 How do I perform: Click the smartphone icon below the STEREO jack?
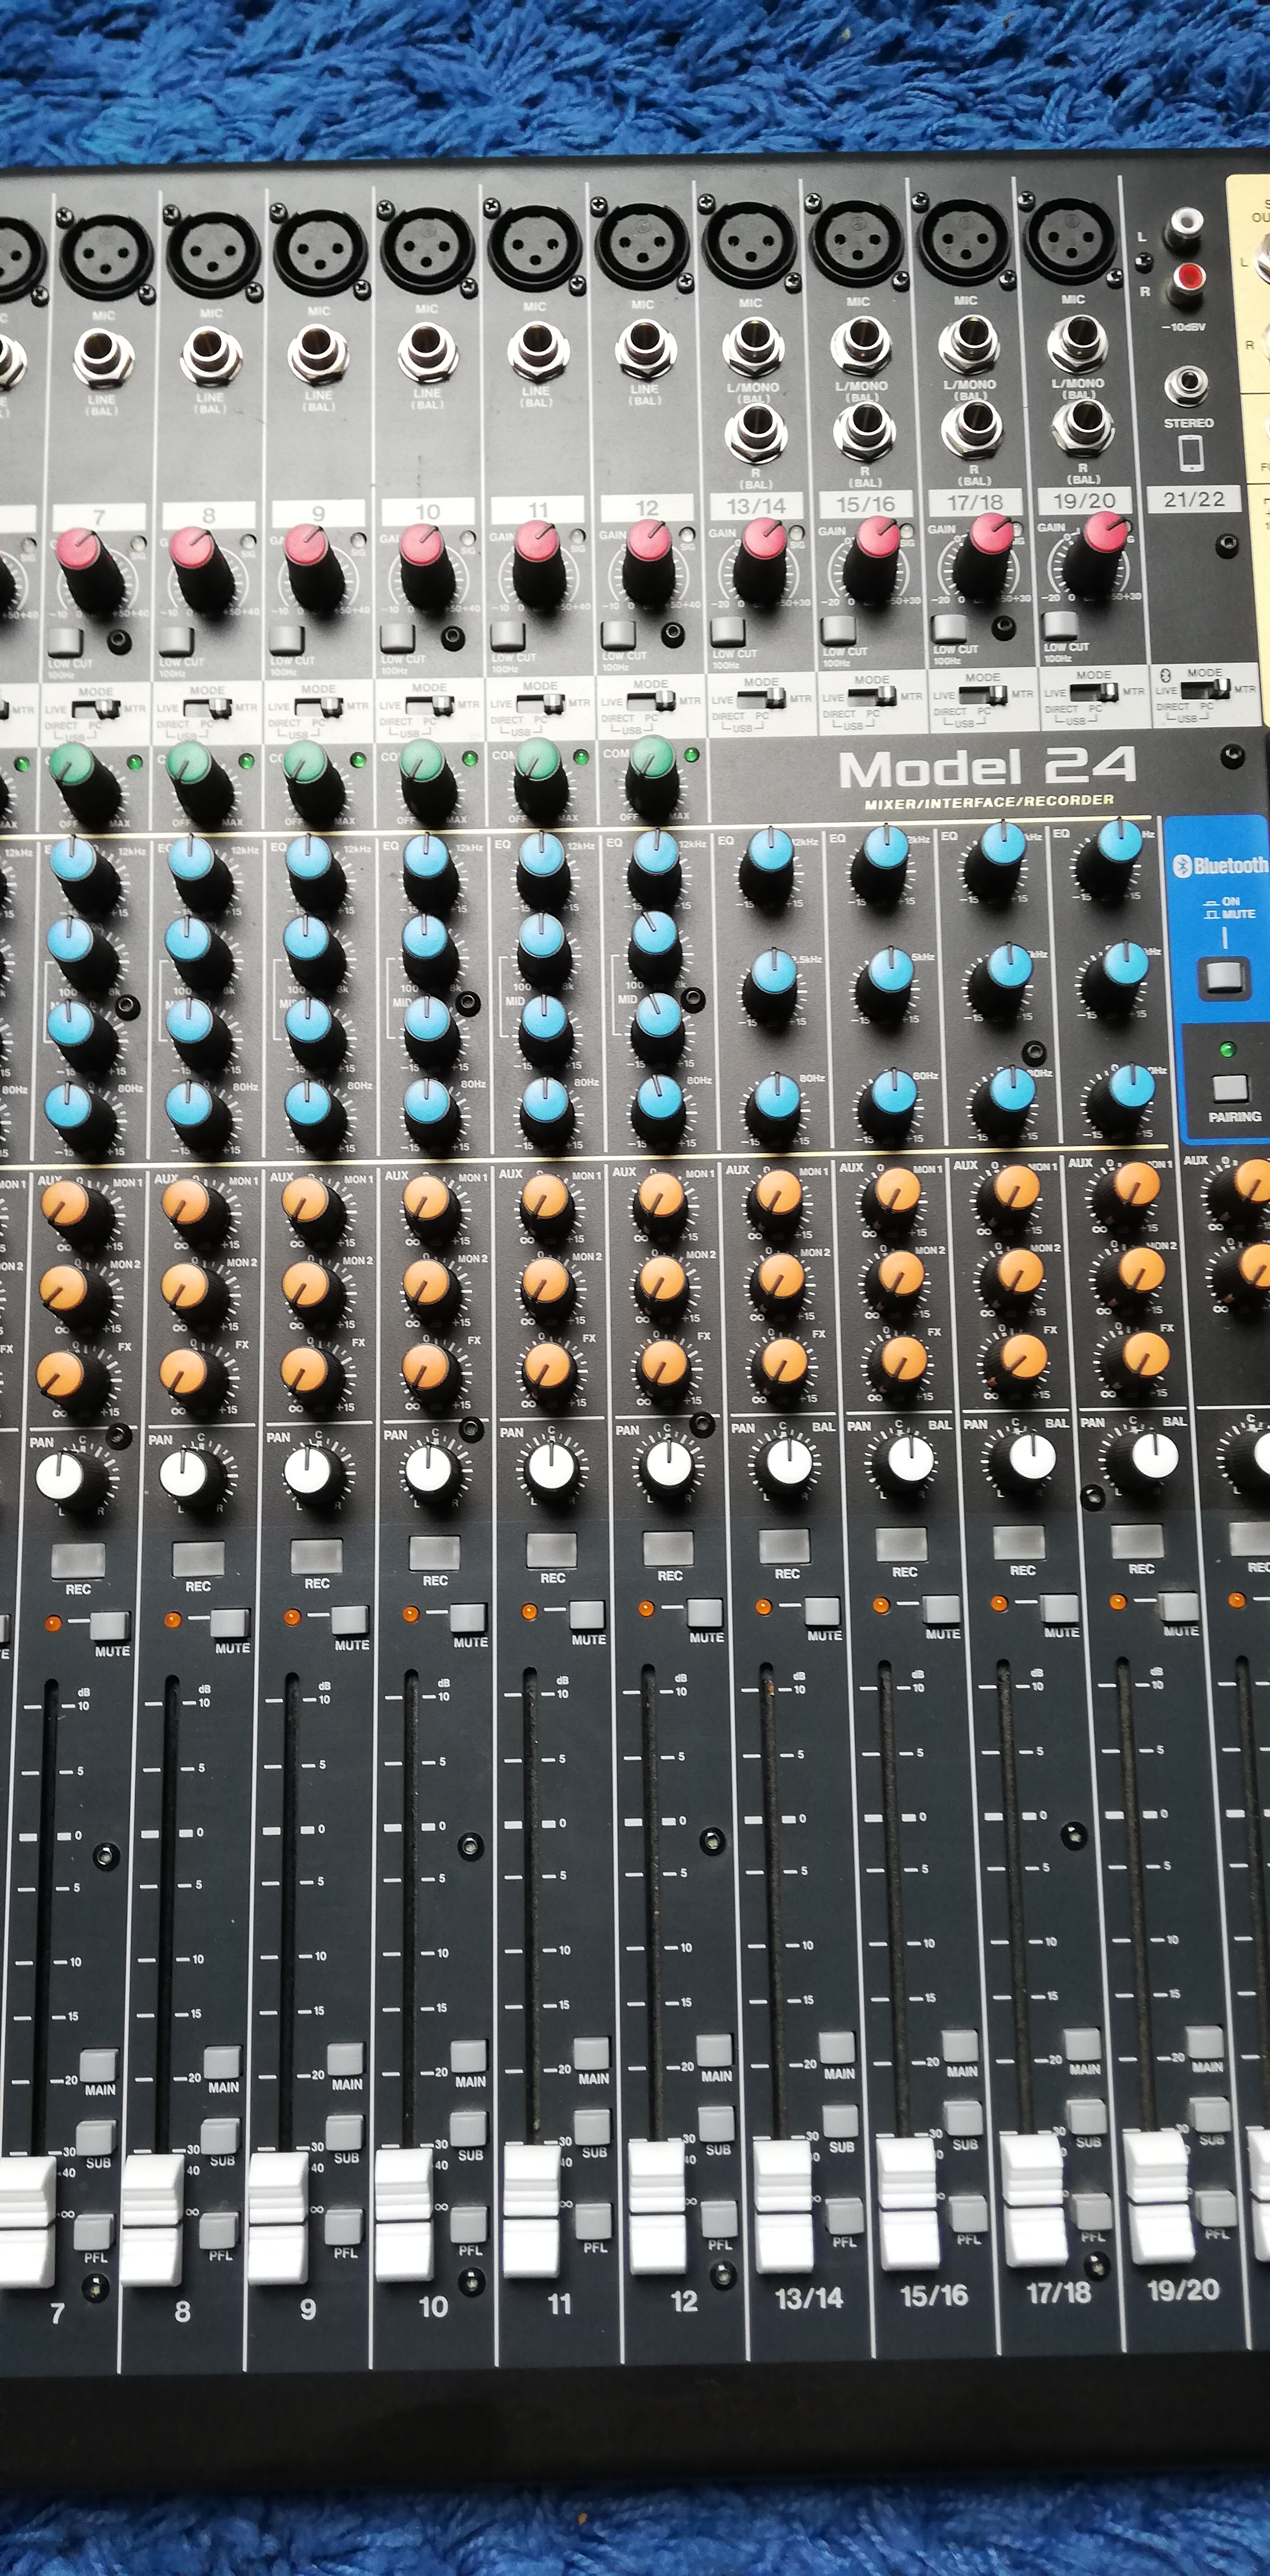[1190, 454]
